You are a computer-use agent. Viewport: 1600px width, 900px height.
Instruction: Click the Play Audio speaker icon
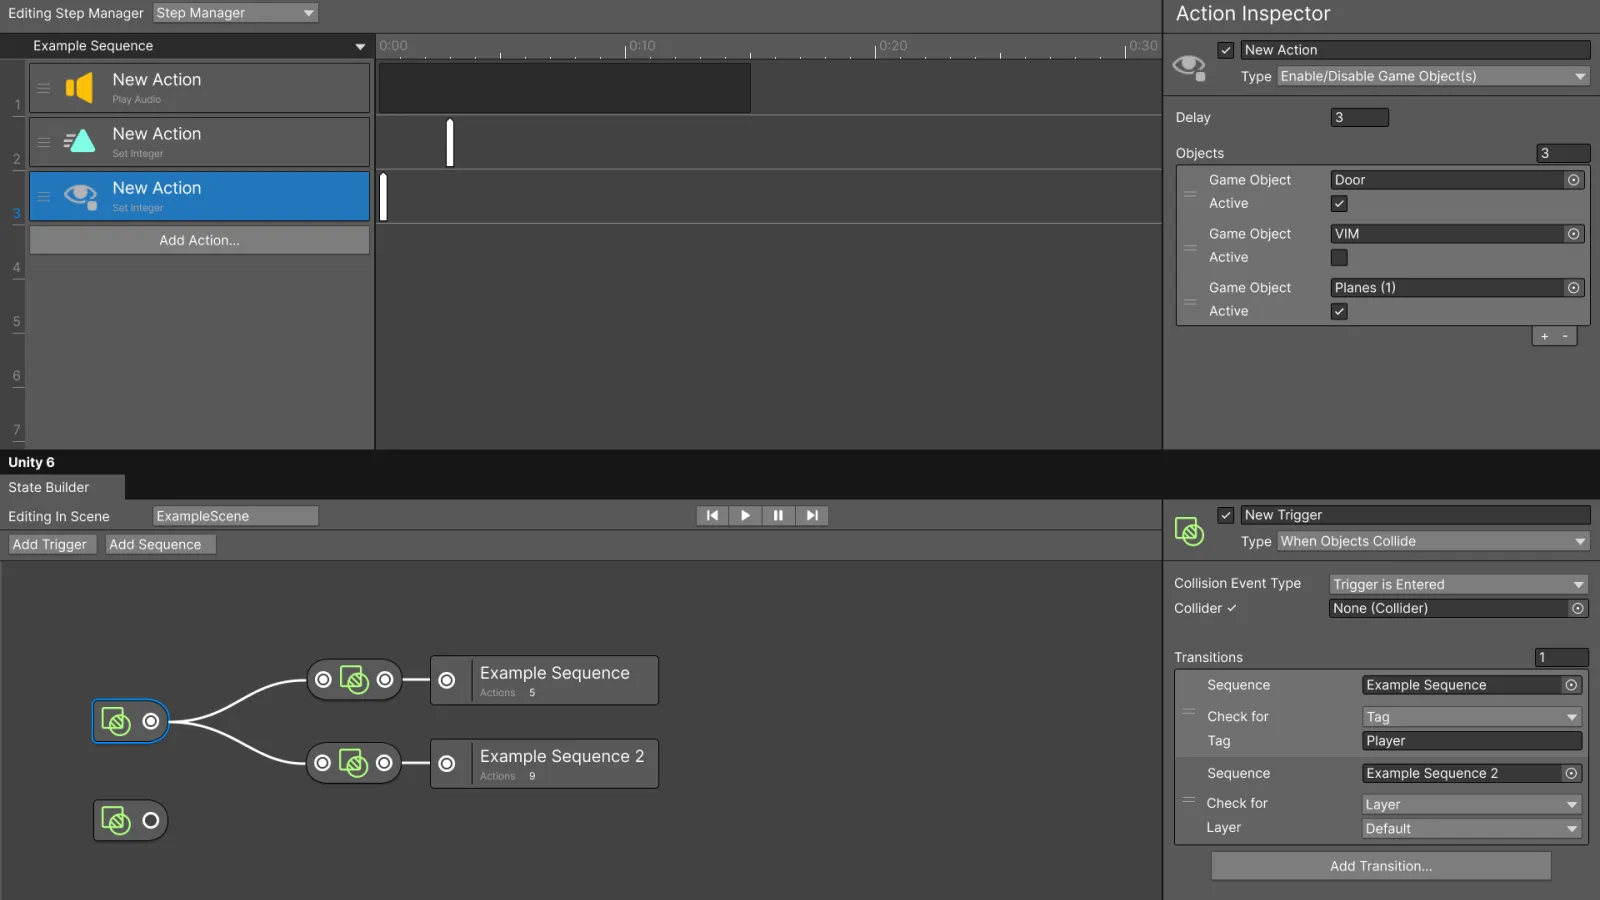pos(79,88)
